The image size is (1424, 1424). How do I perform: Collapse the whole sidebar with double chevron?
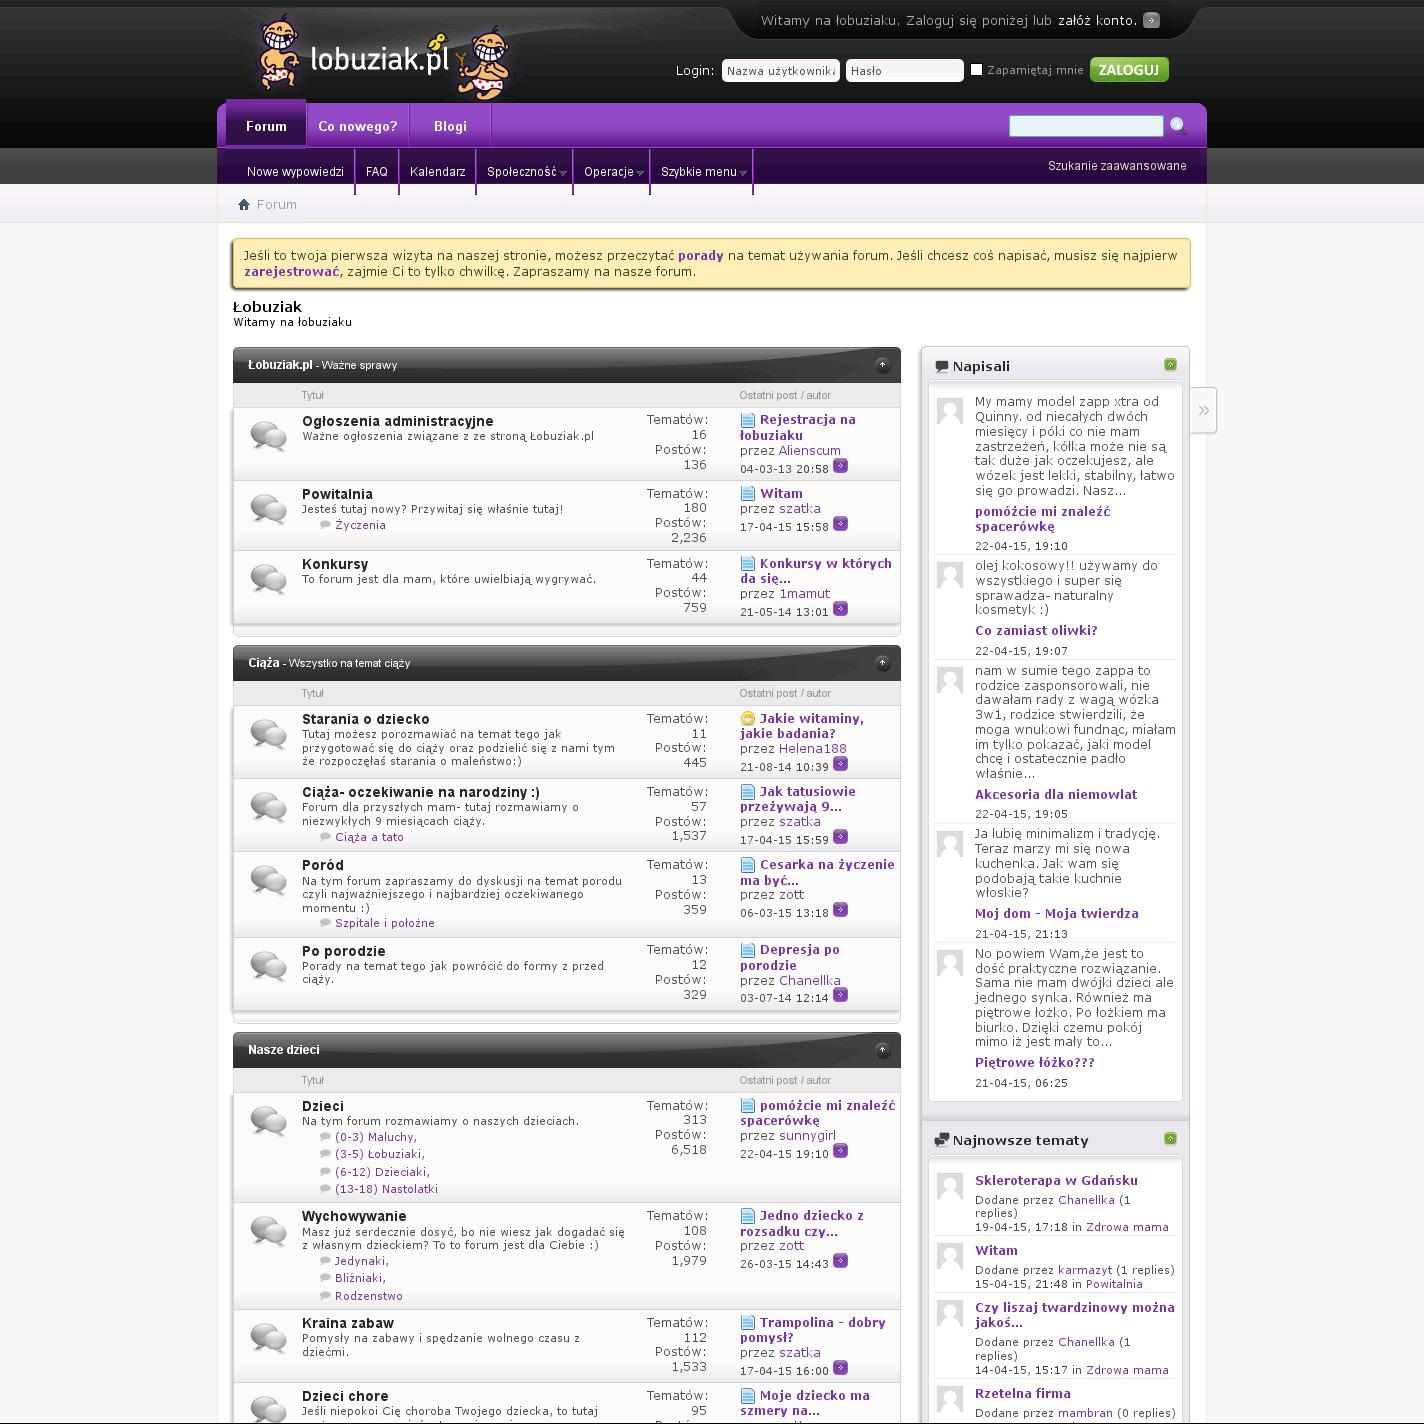[1204, 410]
